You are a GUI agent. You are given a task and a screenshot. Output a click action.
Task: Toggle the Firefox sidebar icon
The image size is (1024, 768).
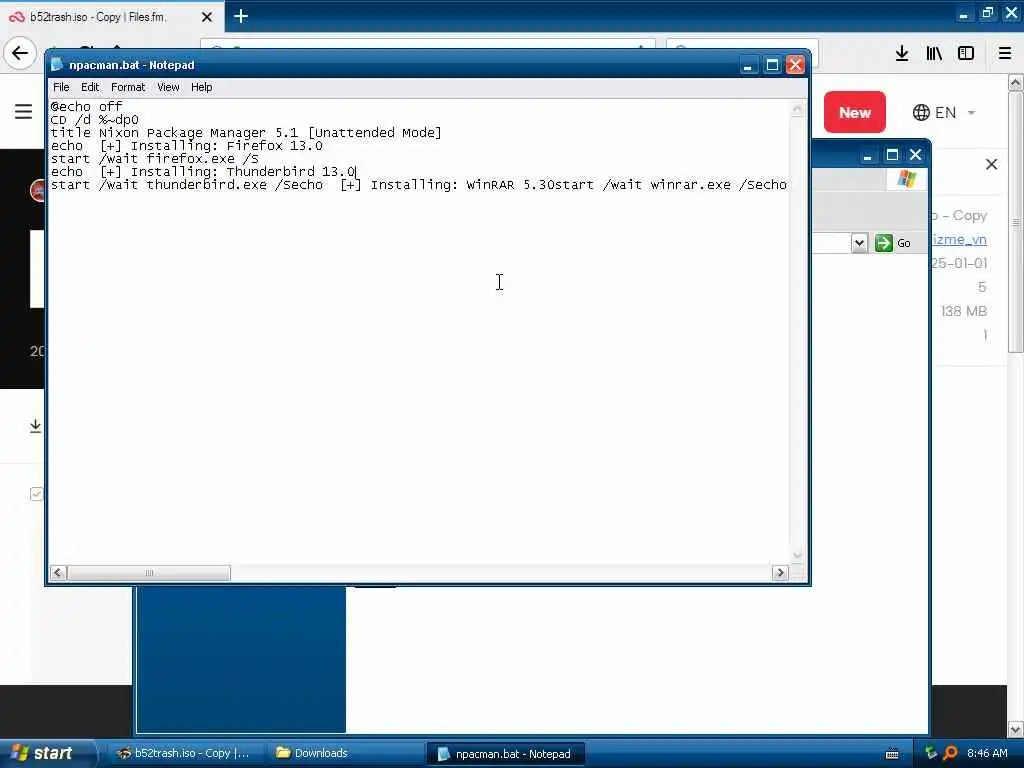tap(966, 53)
